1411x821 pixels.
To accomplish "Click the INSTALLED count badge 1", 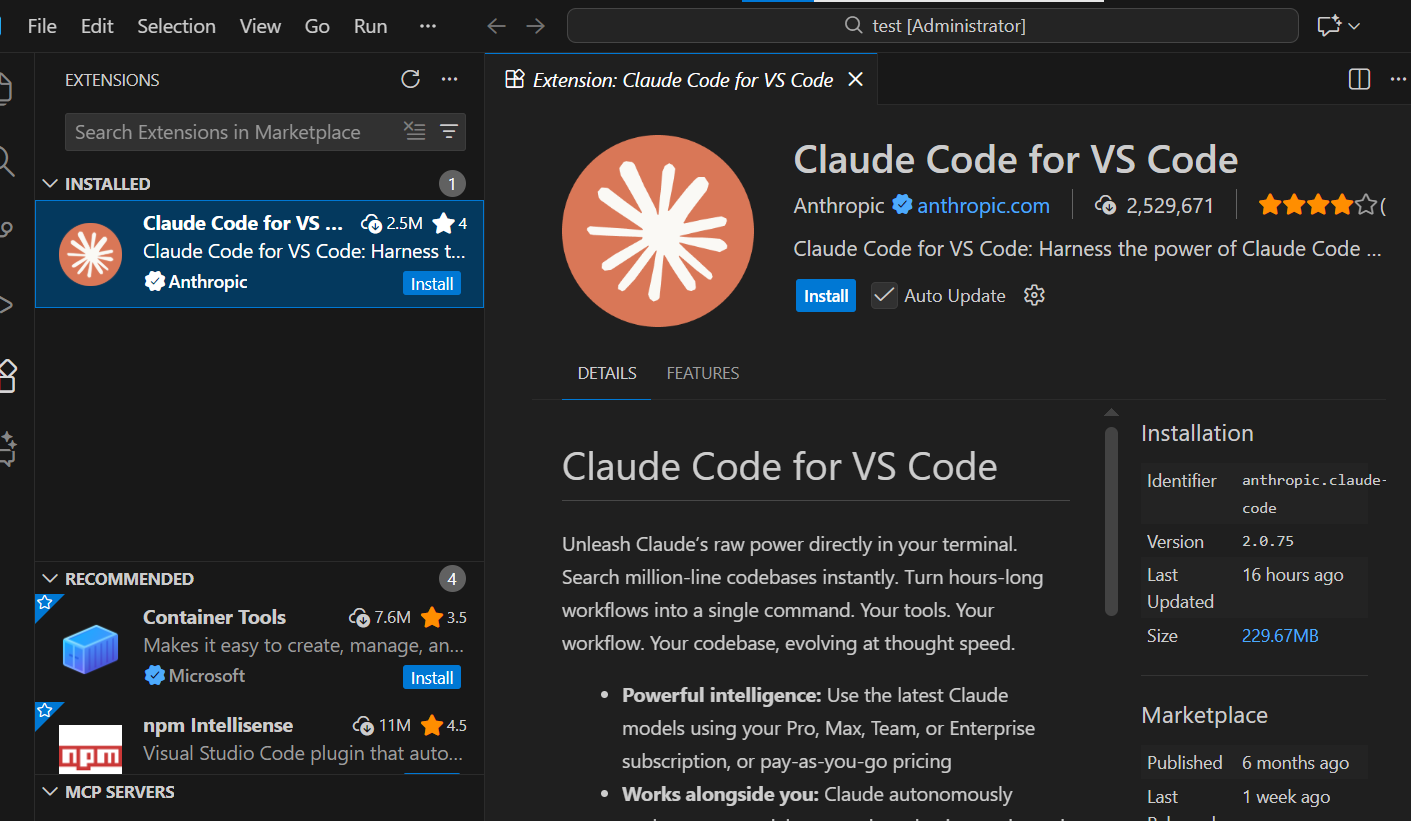I will point(452,184).
